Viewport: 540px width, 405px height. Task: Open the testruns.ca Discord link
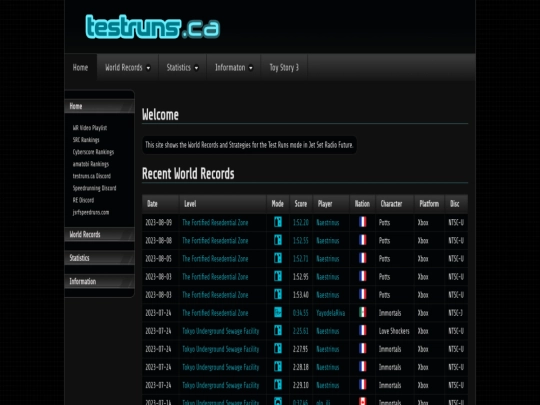tap(92, 176)
